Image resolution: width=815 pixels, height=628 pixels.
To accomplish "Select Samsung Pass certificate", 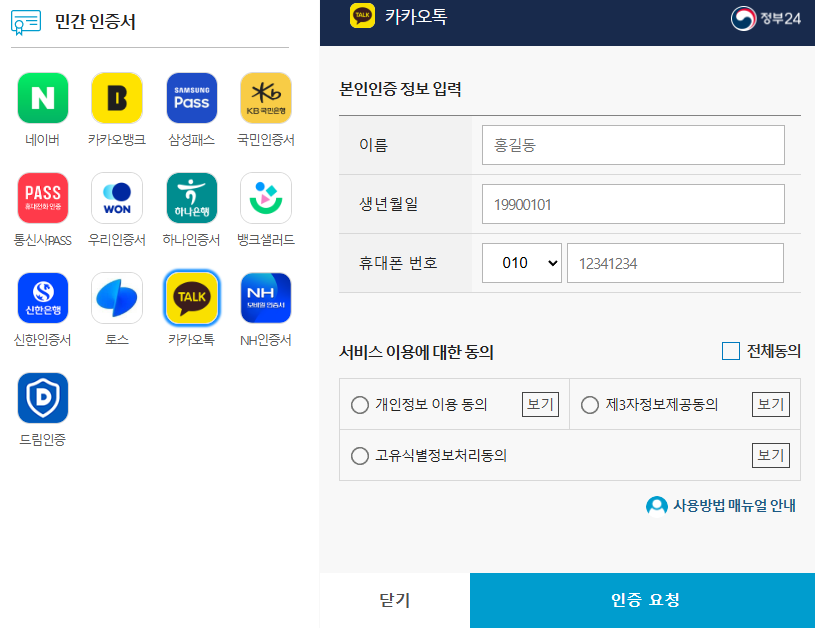I will pyautogui.click(x=192, y=98).
